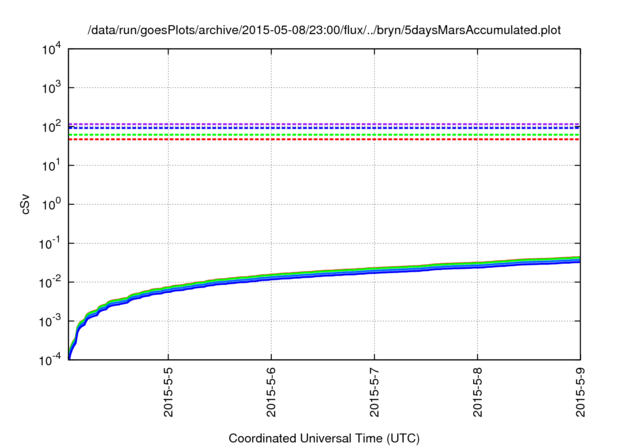This screenshot has width=640, height=448.
Task: Click the 2015-5-6 date label
Action: [x=271, y=392]
